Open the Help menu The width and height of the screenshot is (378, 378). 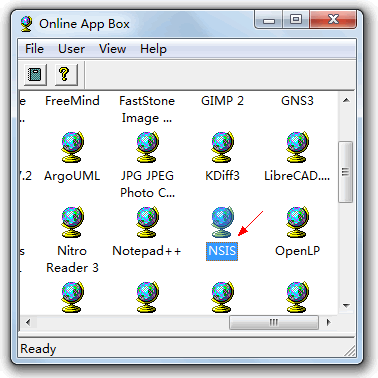point(153,49)
